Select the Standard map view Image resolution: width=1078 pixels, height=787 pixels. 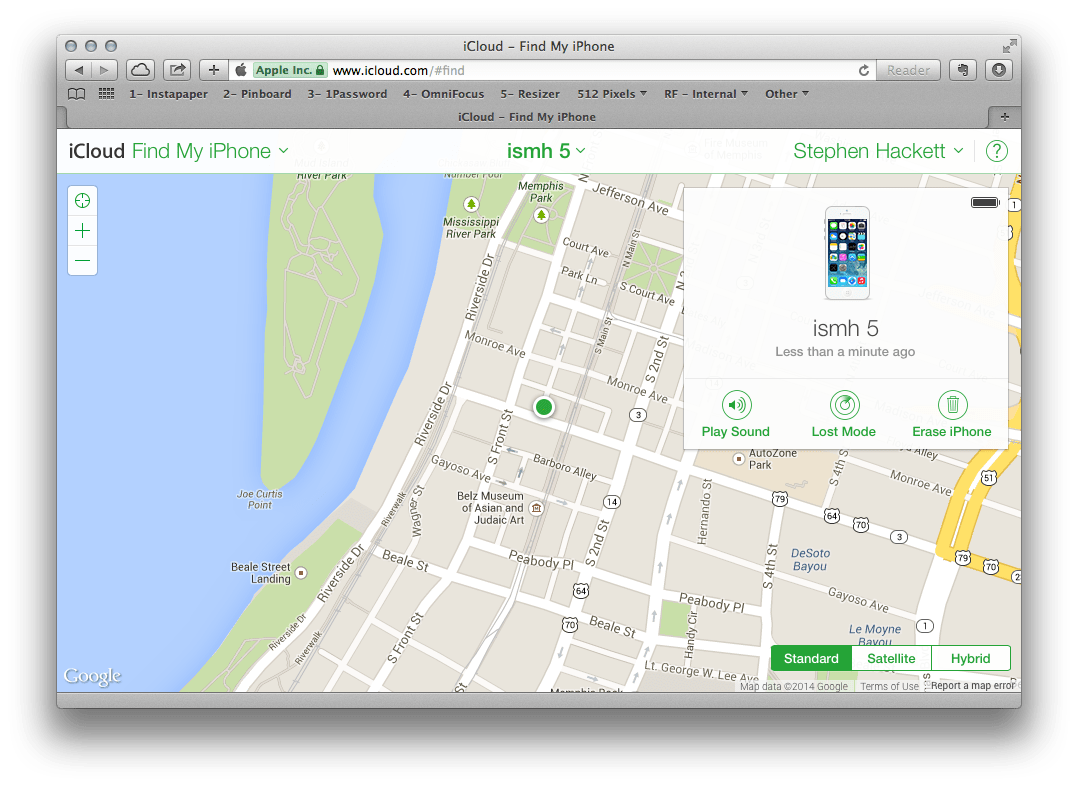click(x=811, y=658)
